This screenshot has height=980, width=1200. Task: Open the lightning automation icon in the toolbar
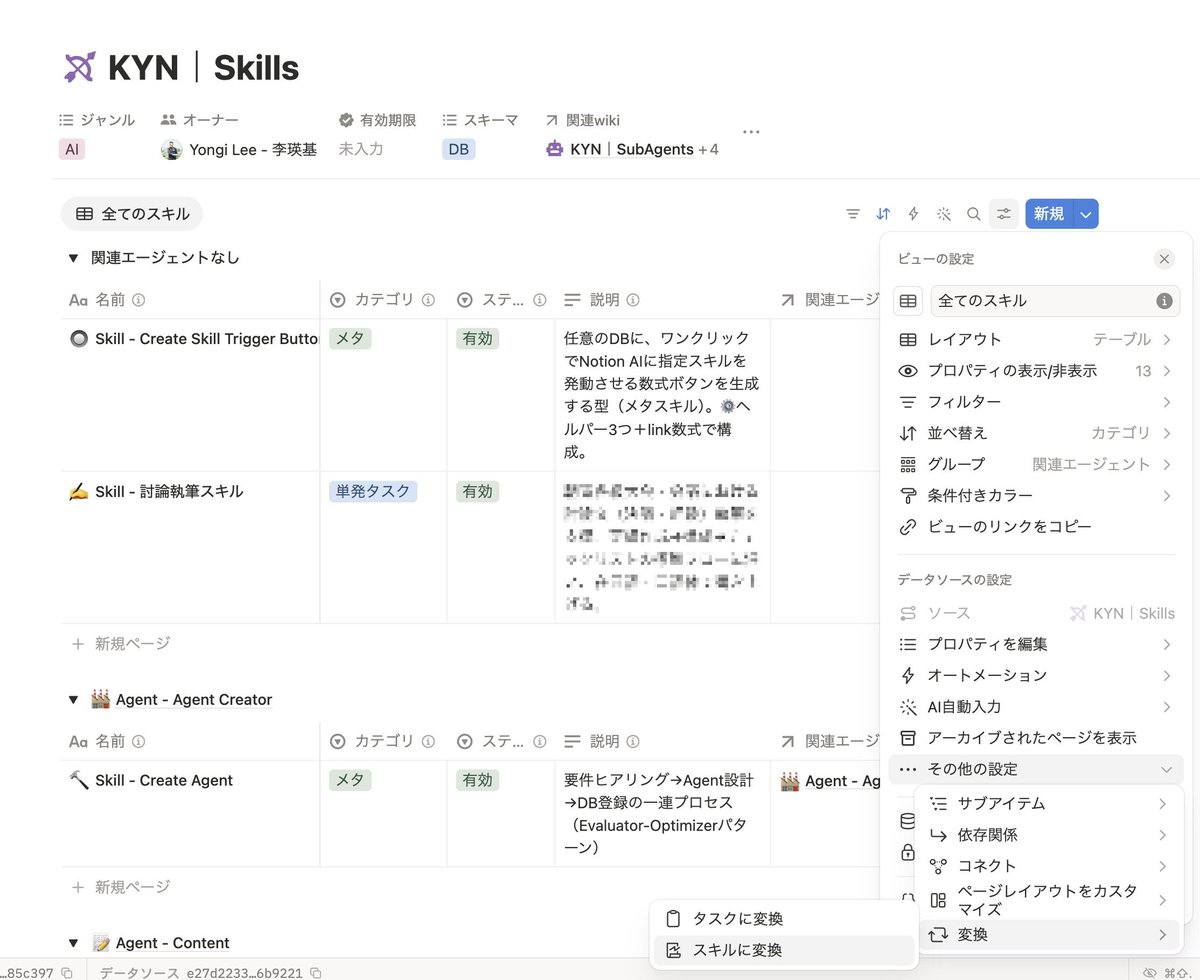pyautogui.click(x=913, y=213)
